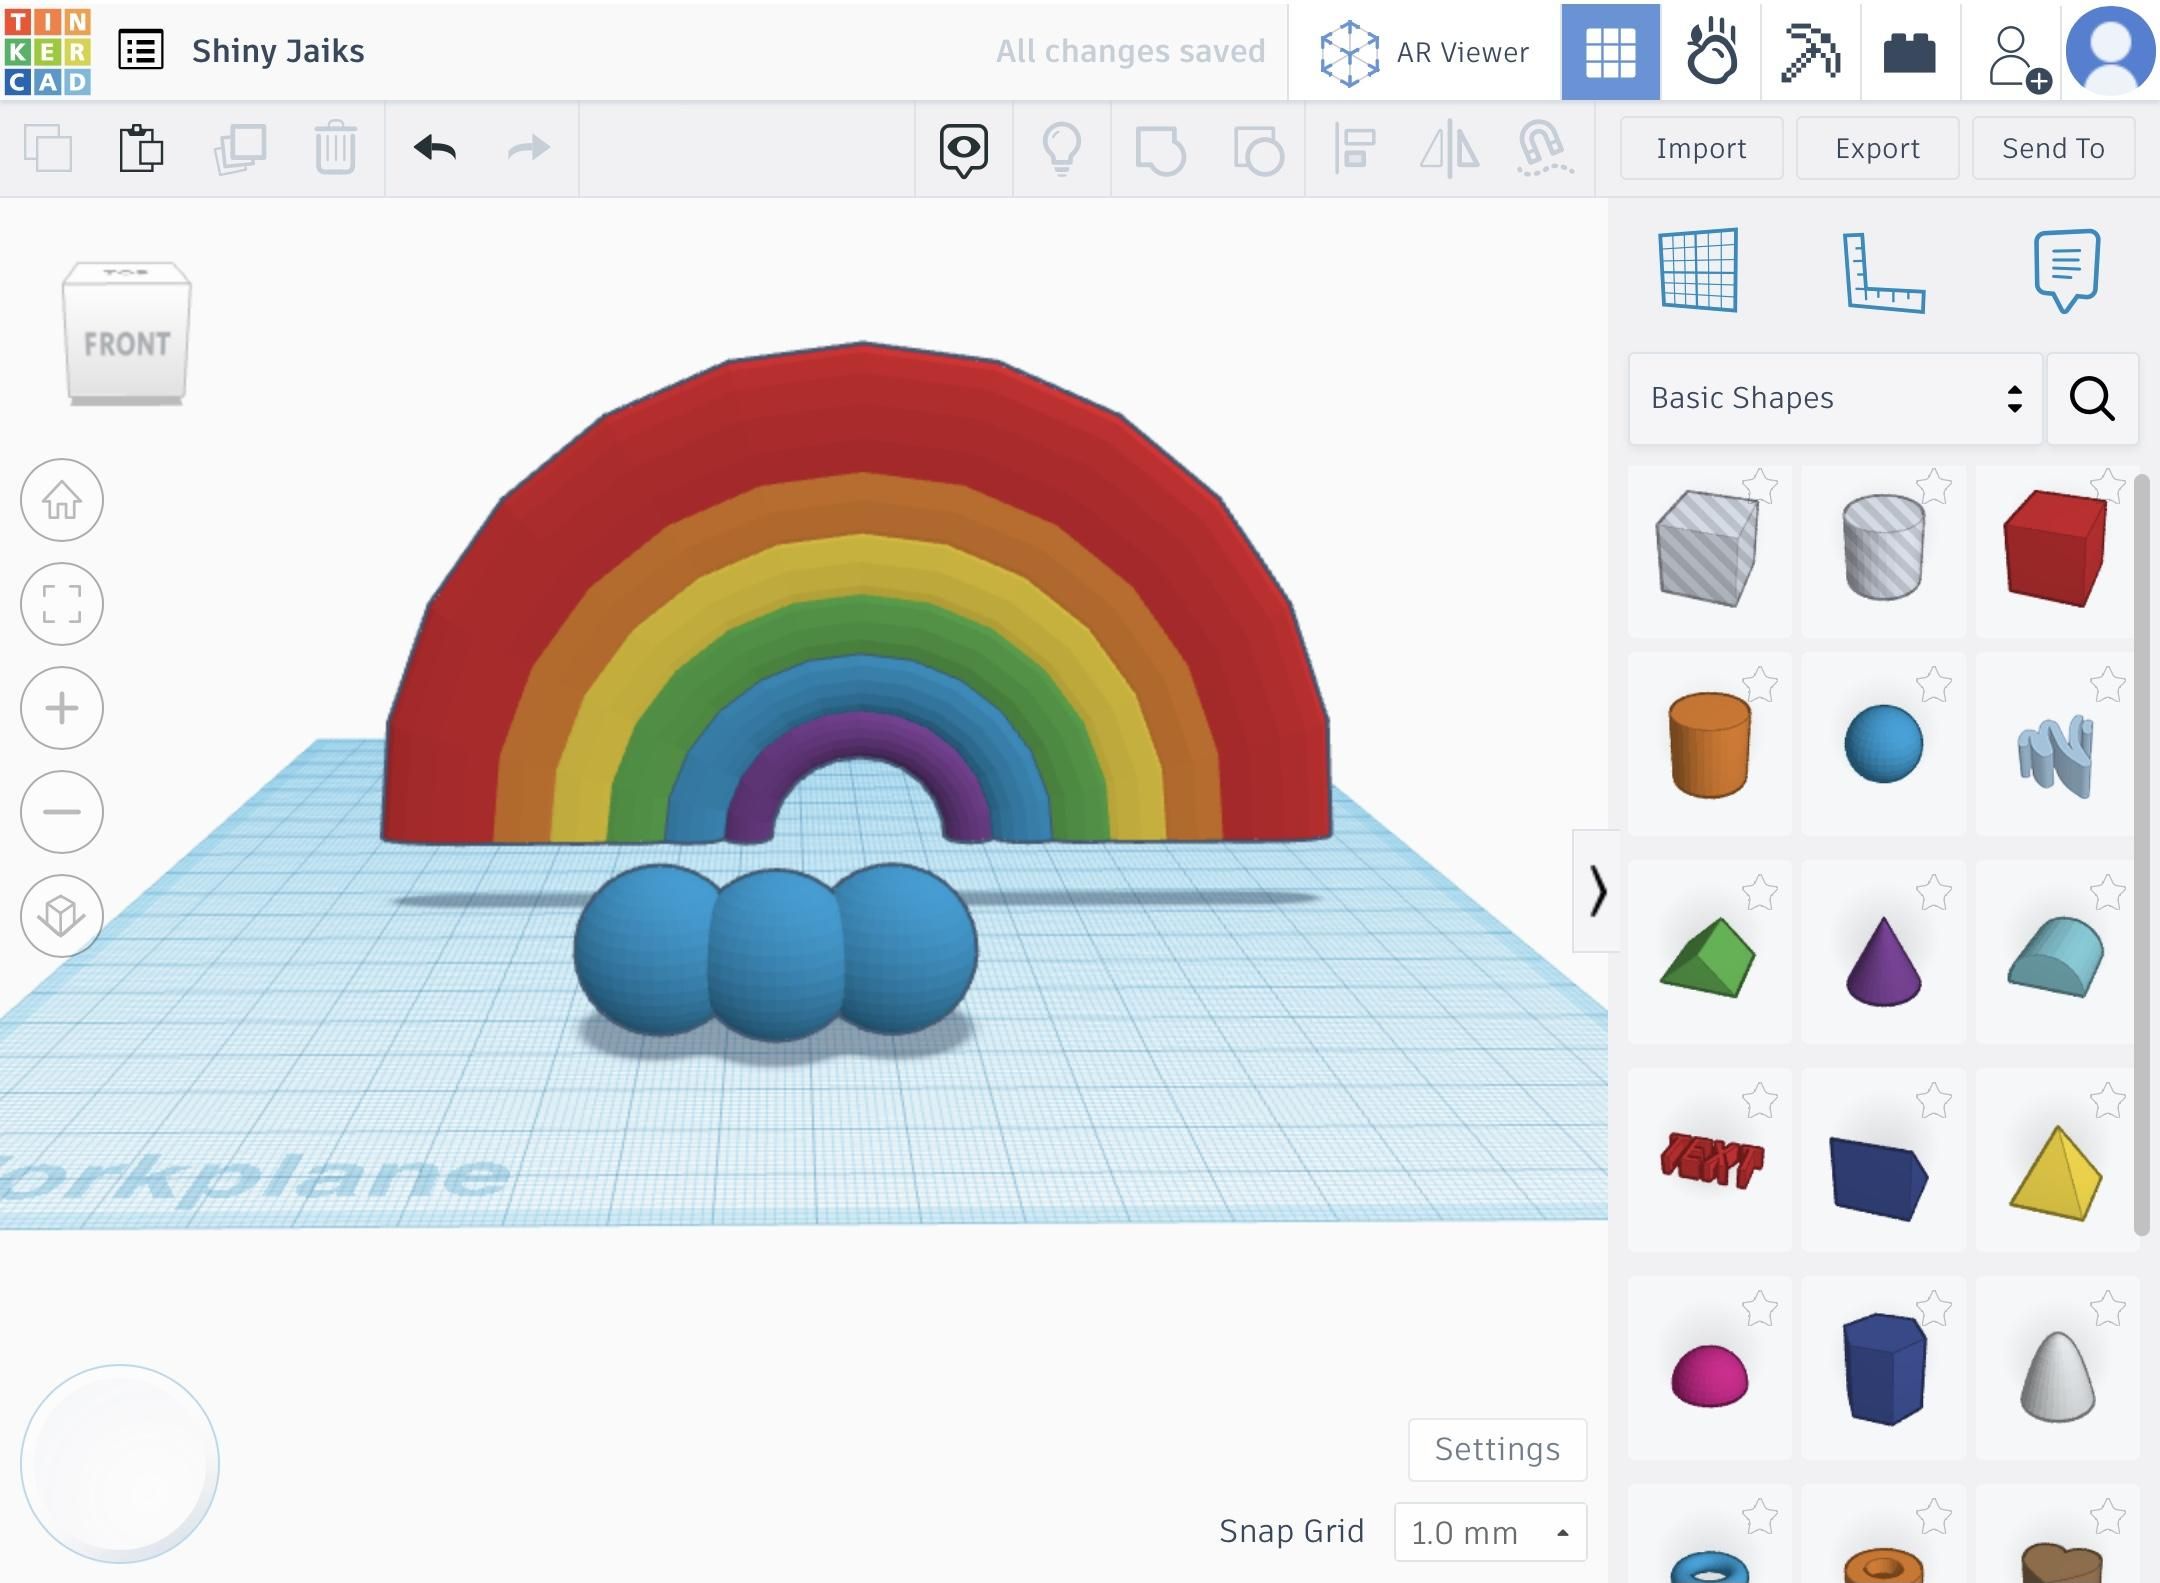Image resolution: width=2160 pixels, height=1583 pixels.
Task: Click the Copy icon in toolbar
Action: (x=48, y=148)
